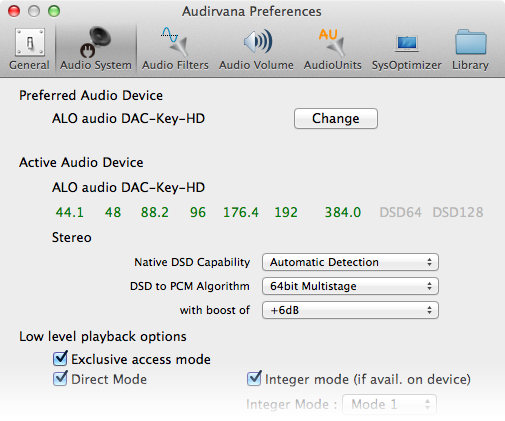Screen dimensions: 505x421
Task: Open Native DSD Capability dropdown
Action: 350,262
